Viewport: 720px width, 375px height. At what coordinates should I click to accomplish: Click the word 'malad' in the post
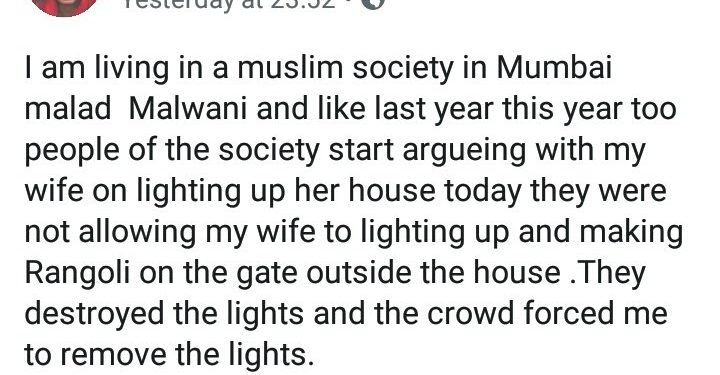click(x=68, y=109)
